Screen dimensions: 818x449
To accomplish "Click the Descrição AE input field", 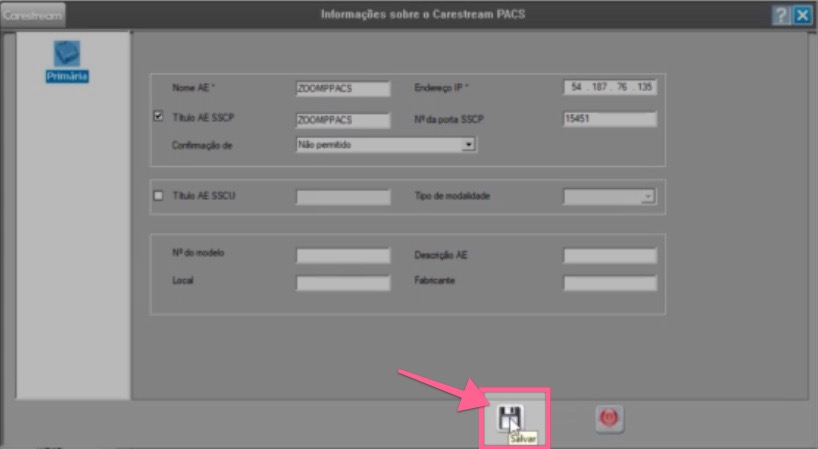I will point(610,256).
